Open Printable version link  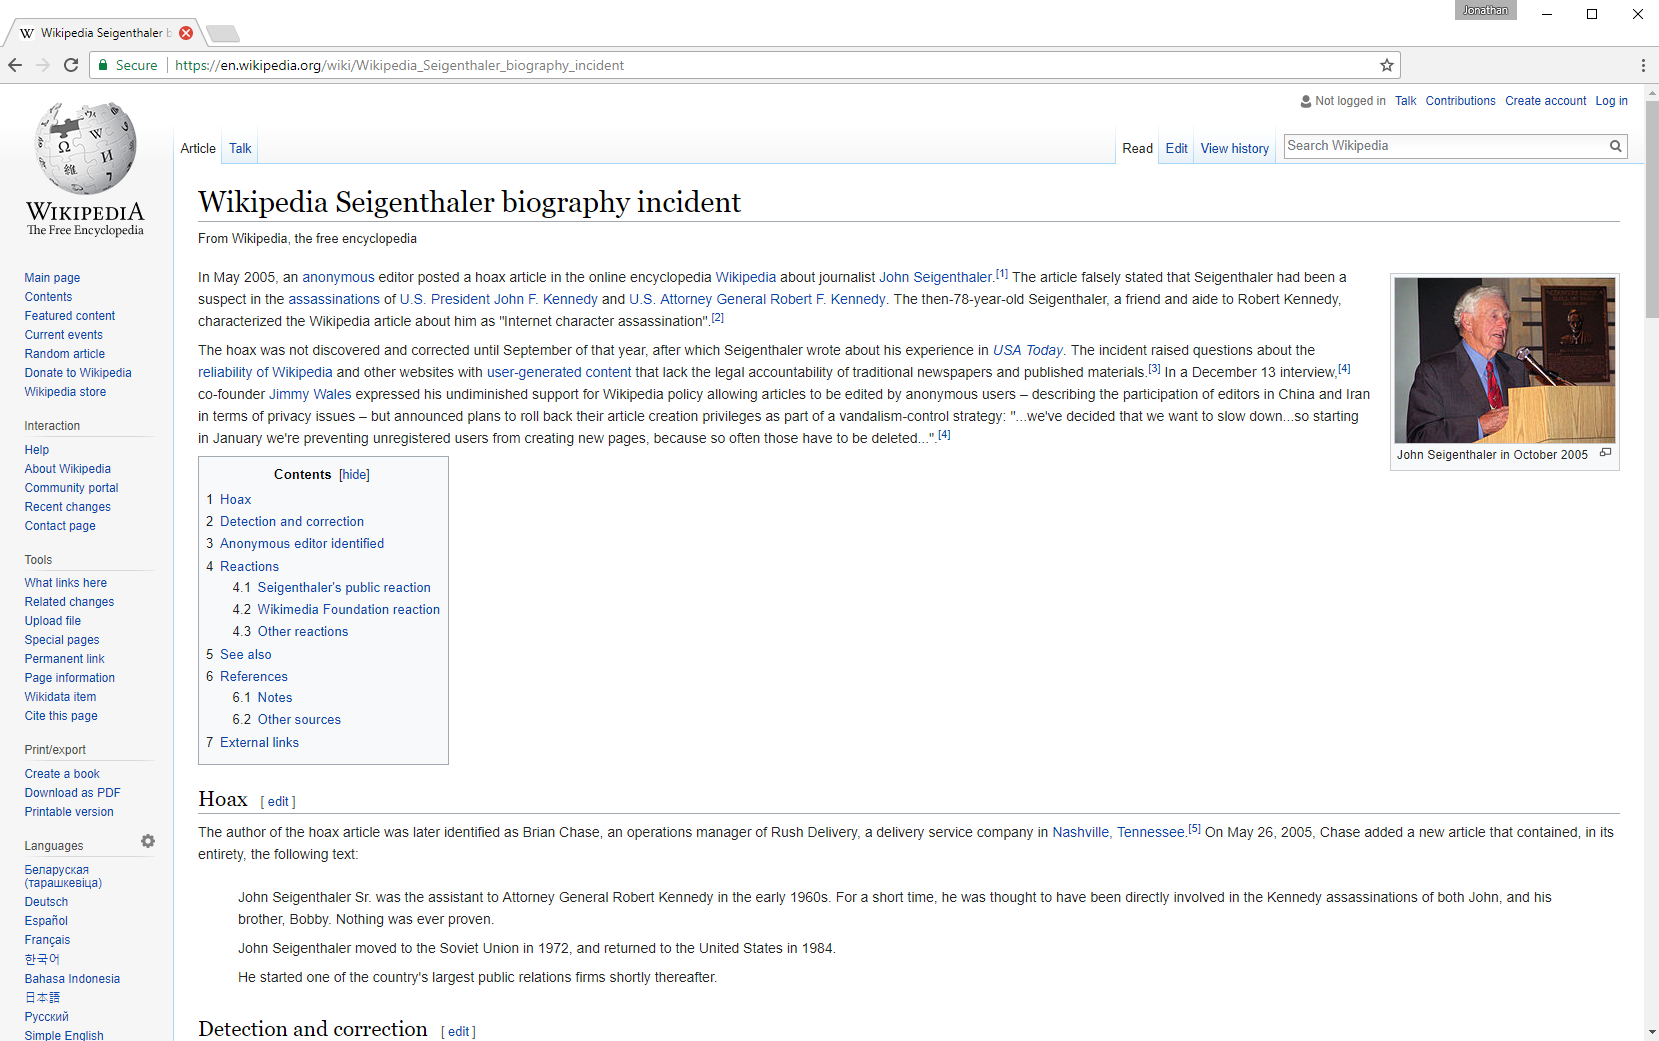69,812
